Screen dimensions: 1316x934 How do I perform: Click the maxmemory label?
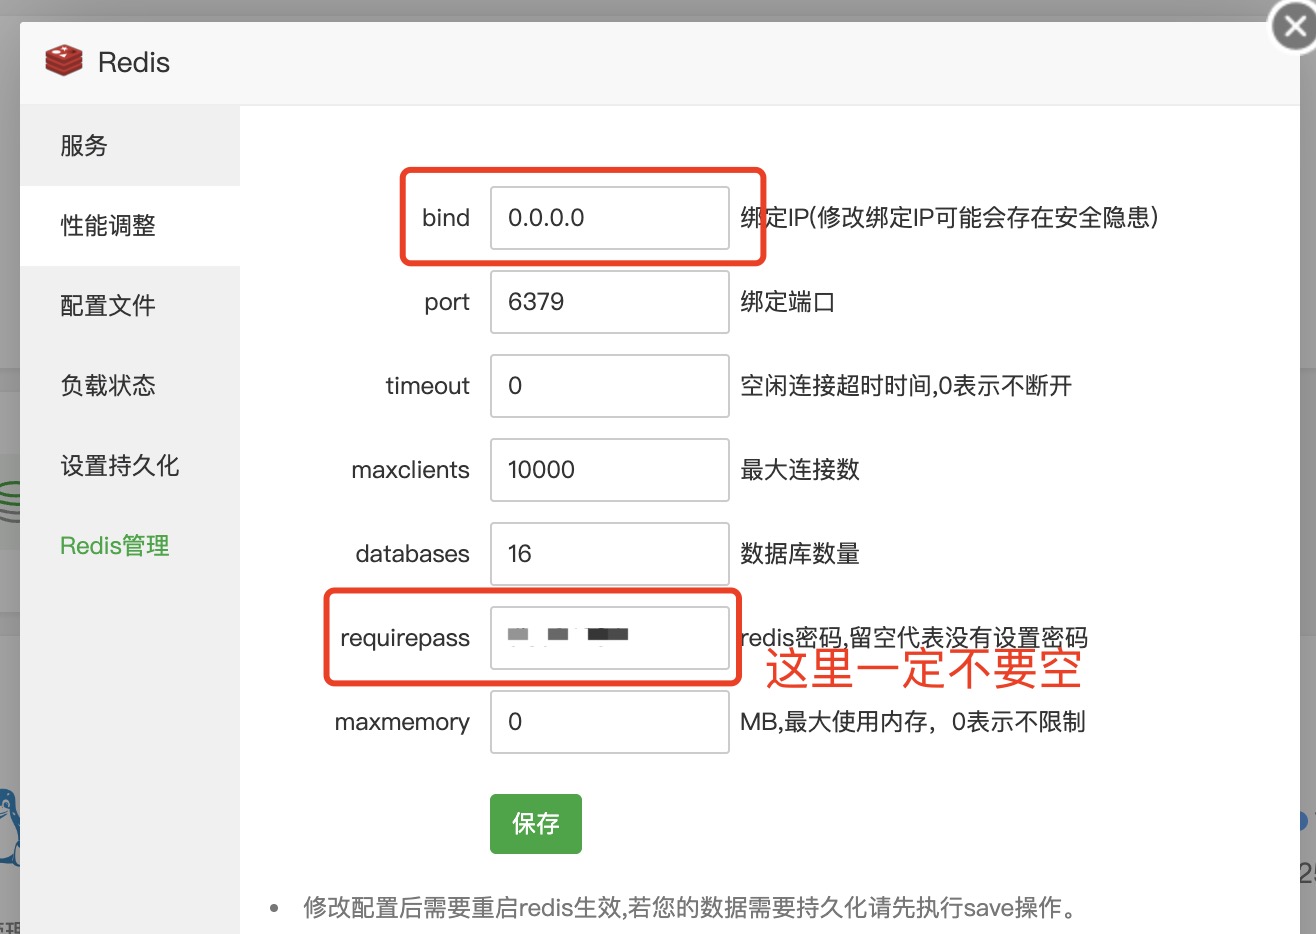pyautogui.click(x=402, y=723)
